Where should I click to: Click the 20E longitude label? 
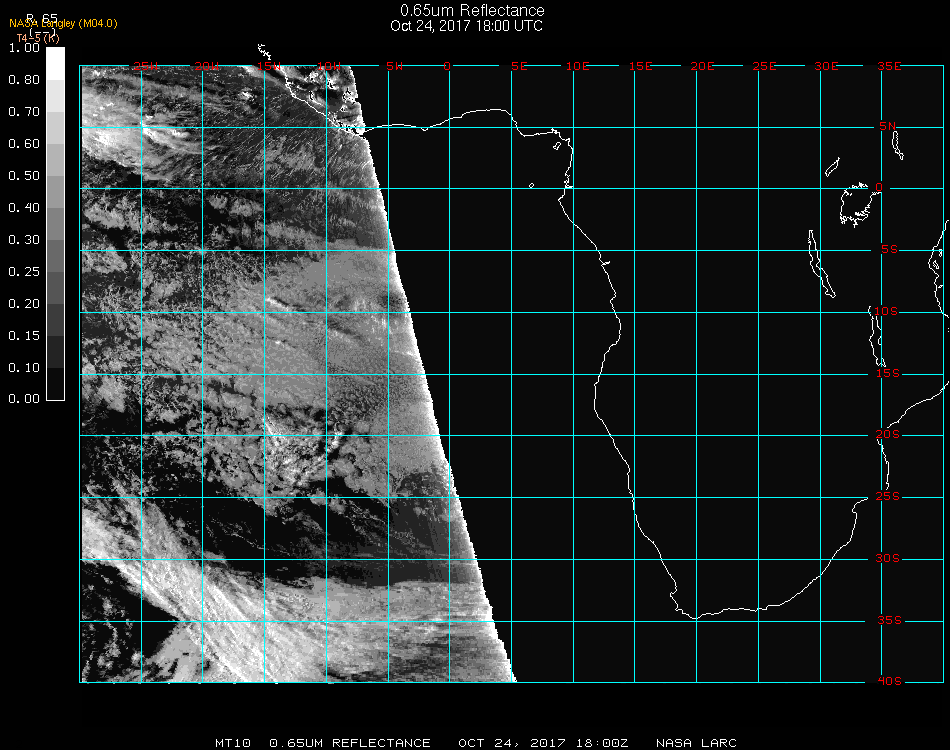coord(702,66)
